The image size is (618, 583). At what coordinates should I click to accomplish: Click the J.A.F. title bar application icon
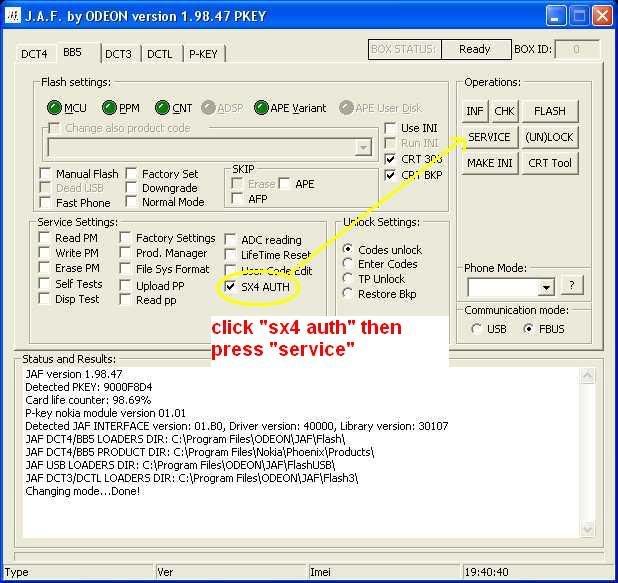13,16
